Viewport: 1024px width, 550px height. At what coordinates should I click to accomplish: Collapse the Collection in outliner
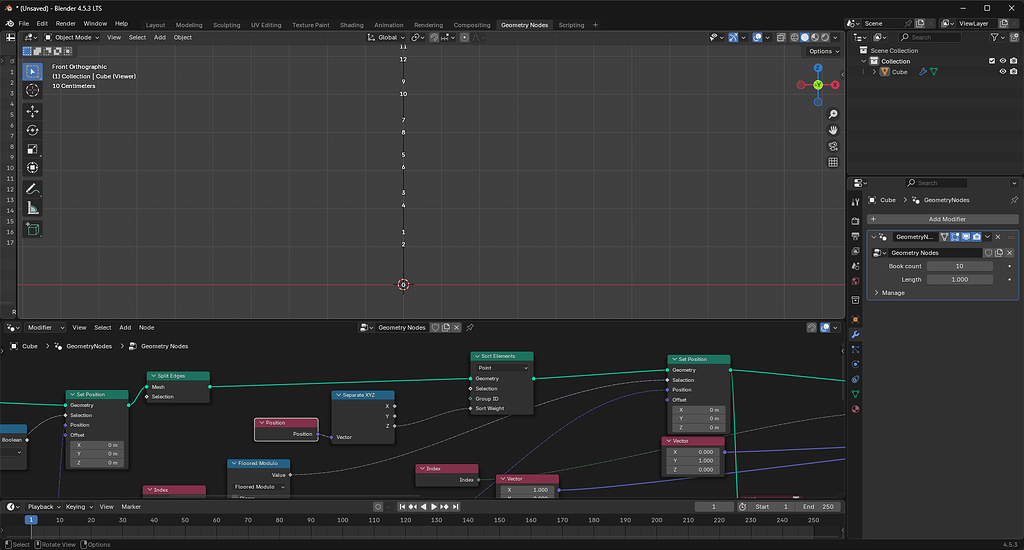coord(864,61)
